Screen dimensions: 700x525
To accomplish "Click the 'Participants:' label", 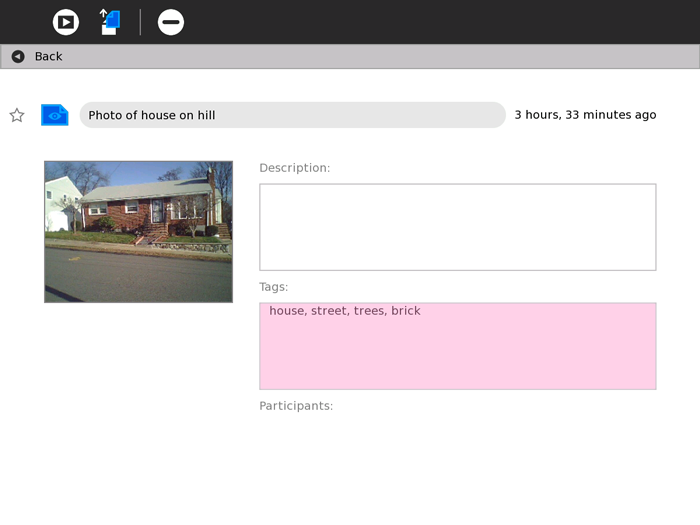I will 296,406.
